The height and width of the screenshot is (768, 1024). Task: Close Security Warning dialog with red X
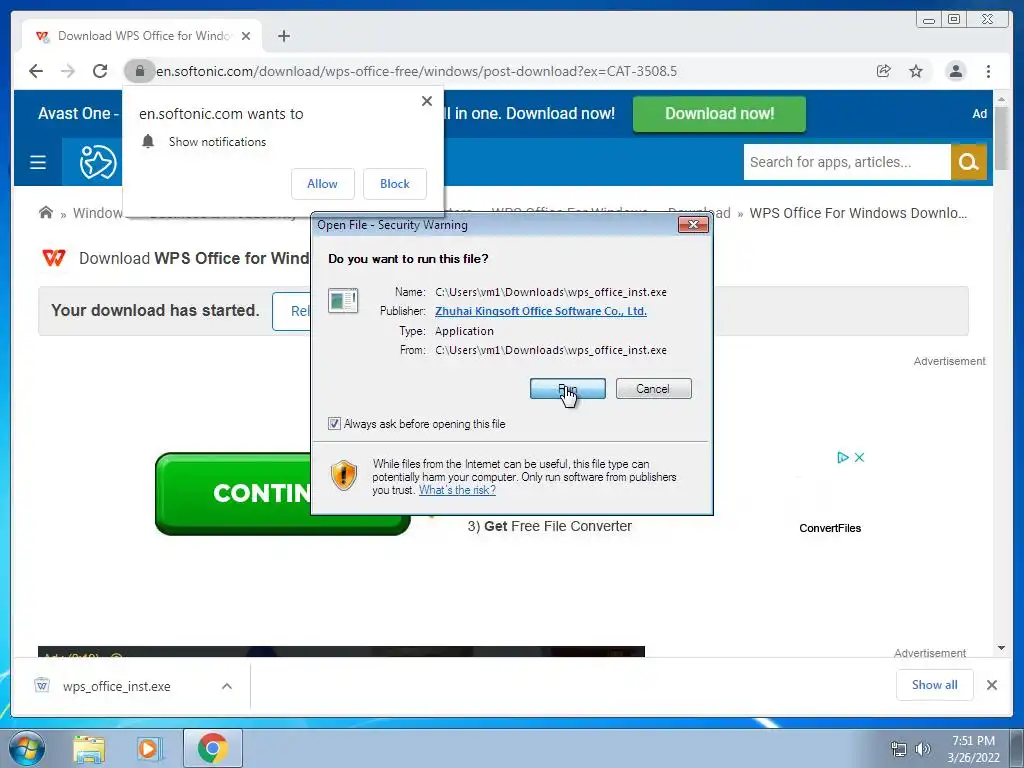(693, 225)
